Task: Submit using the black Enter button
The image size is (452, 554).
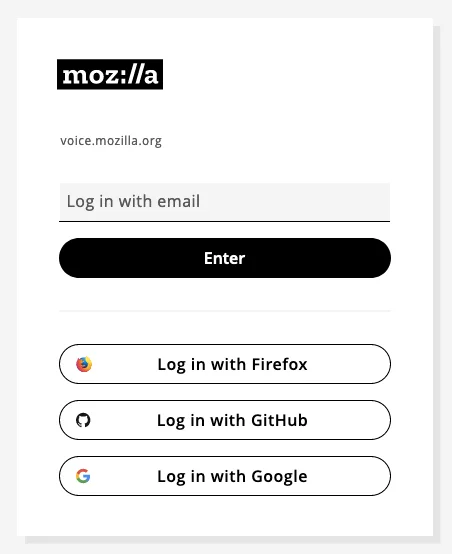Action: pyautogui.click(x=225, y=258)
